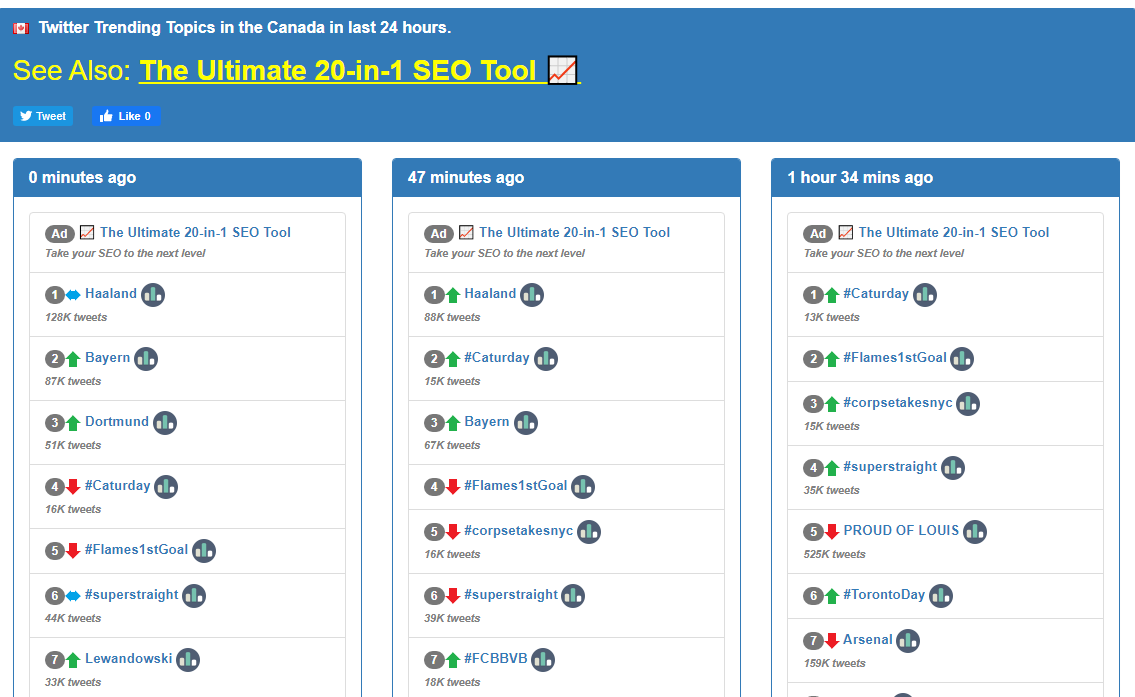Screen dimensions: 1135x697
Task: Click the stats icon next to Lewandowski
Action: (x=187, y=659)
